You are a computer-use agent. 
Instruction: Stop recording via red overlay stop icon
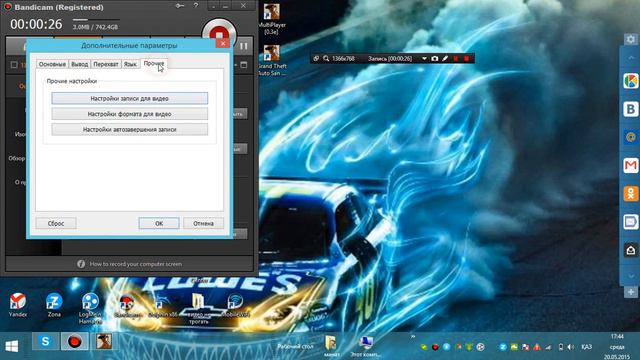click(x=467, y=59)
